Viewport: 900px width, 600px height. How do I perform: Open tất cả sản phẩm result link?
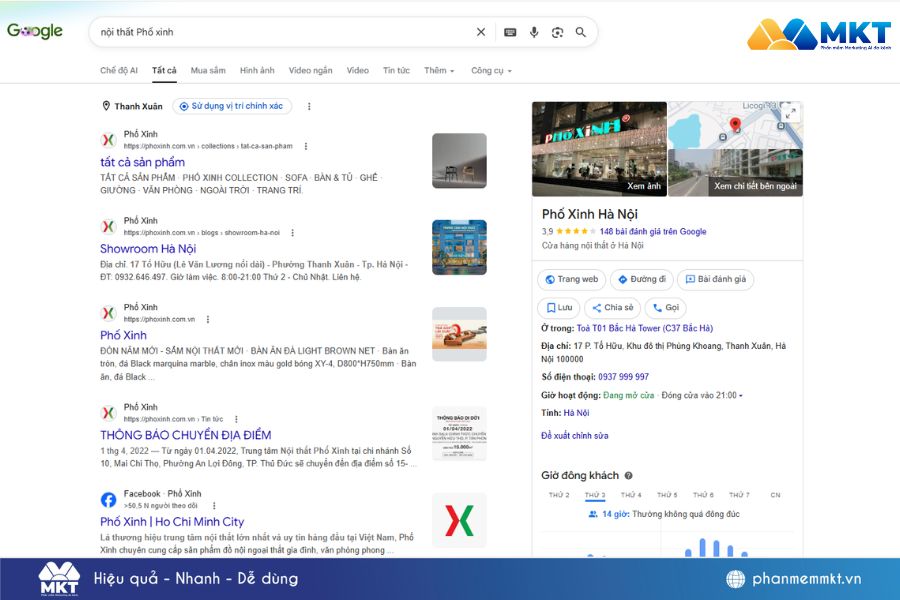pos(142,162)
